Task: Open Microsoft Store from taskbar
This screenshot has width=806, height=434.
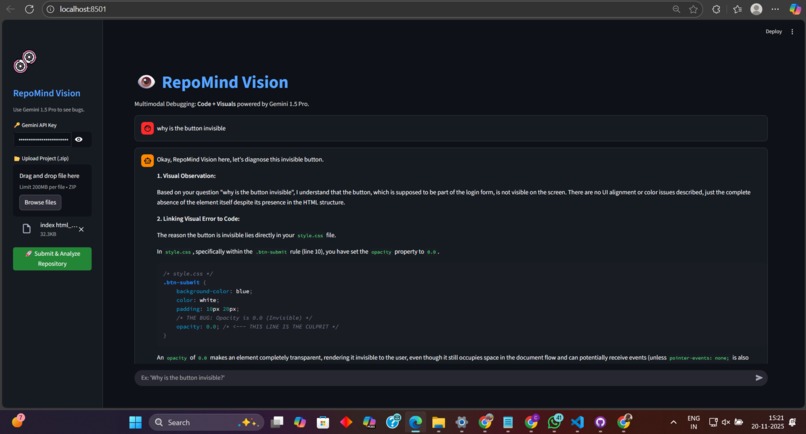Action: pyautogui.click(x=323, y=423)
